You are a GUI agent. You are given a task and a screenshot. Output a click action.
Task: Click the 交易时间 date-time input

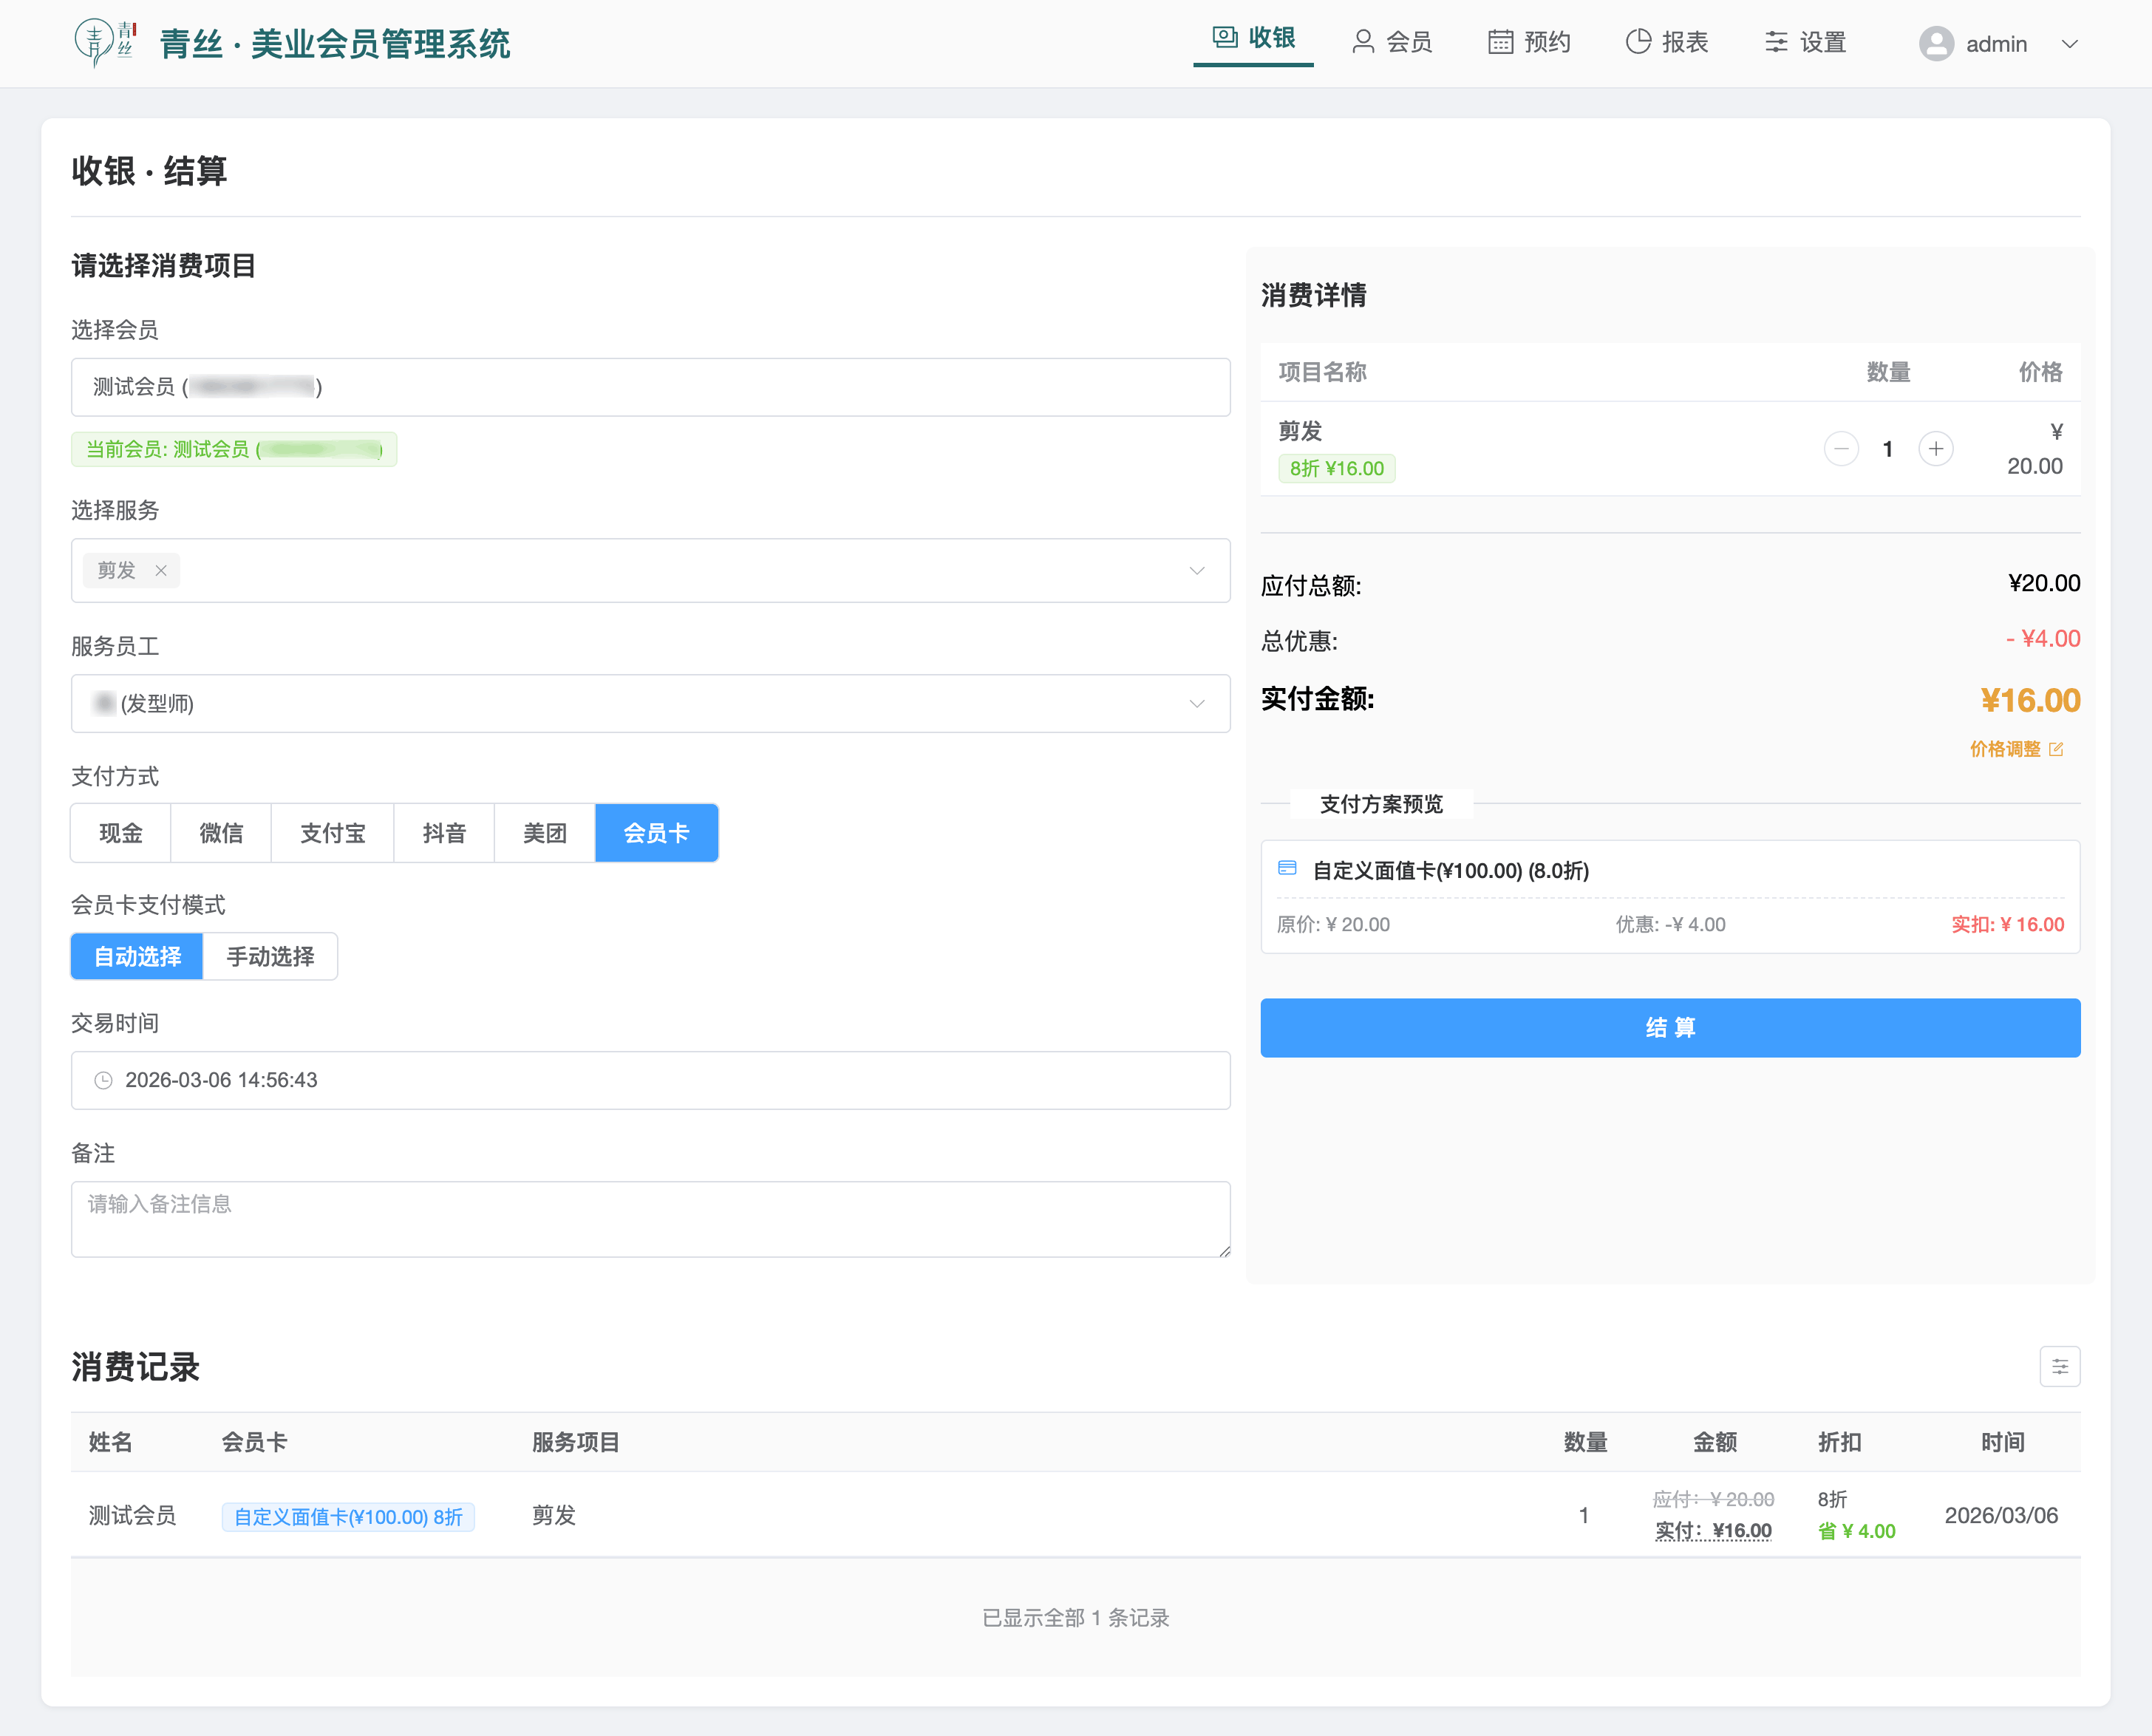pos(650,1081)
